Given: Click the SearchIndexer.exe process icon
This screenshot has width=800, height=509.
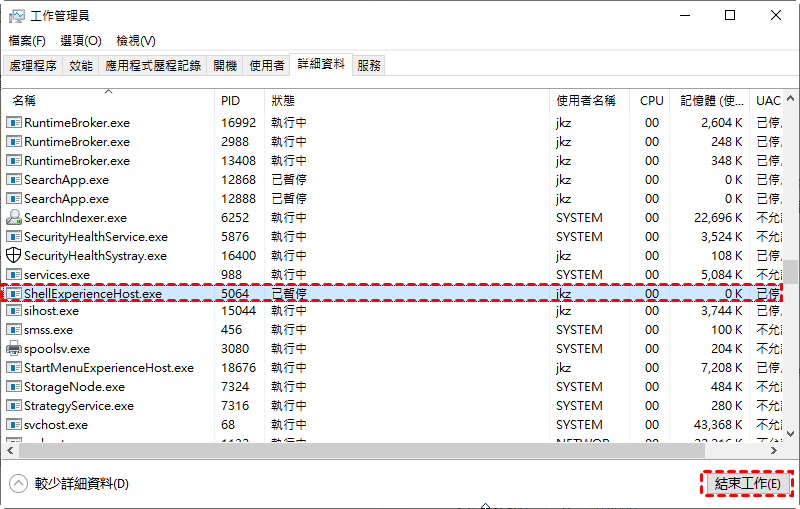Looking at the screenshot, I should pyautogui.click(x=14, y=218).
